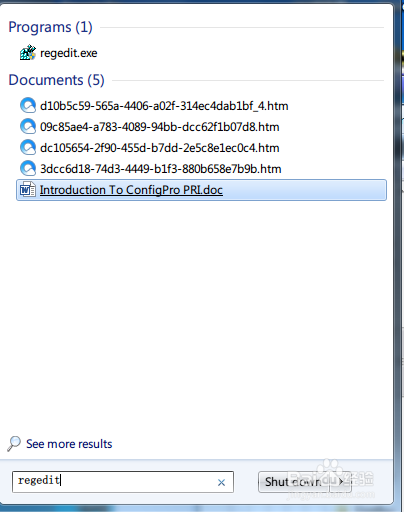Open dc105654-2f90-455d-b7dd-2e5c8e1ec0c4.htm
Screen dimensions: 404x512
(160, 148)
